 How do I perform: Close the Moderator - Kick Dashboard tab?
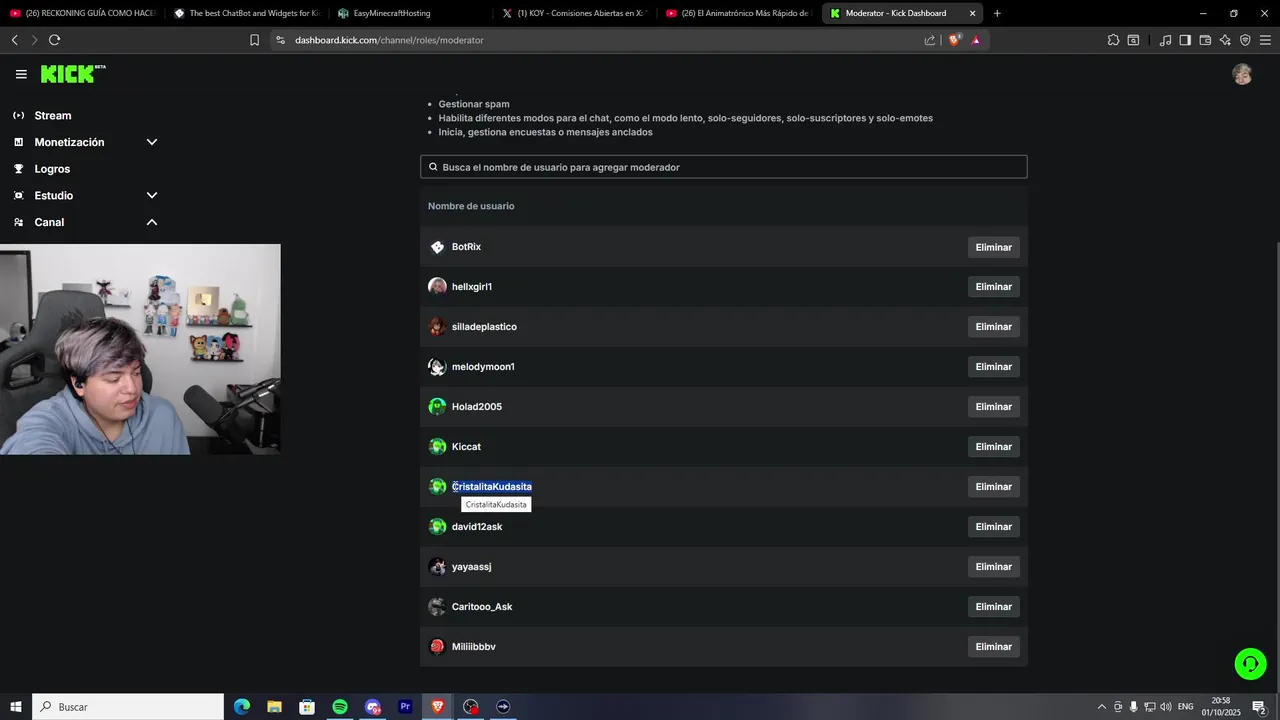point(972,13)
